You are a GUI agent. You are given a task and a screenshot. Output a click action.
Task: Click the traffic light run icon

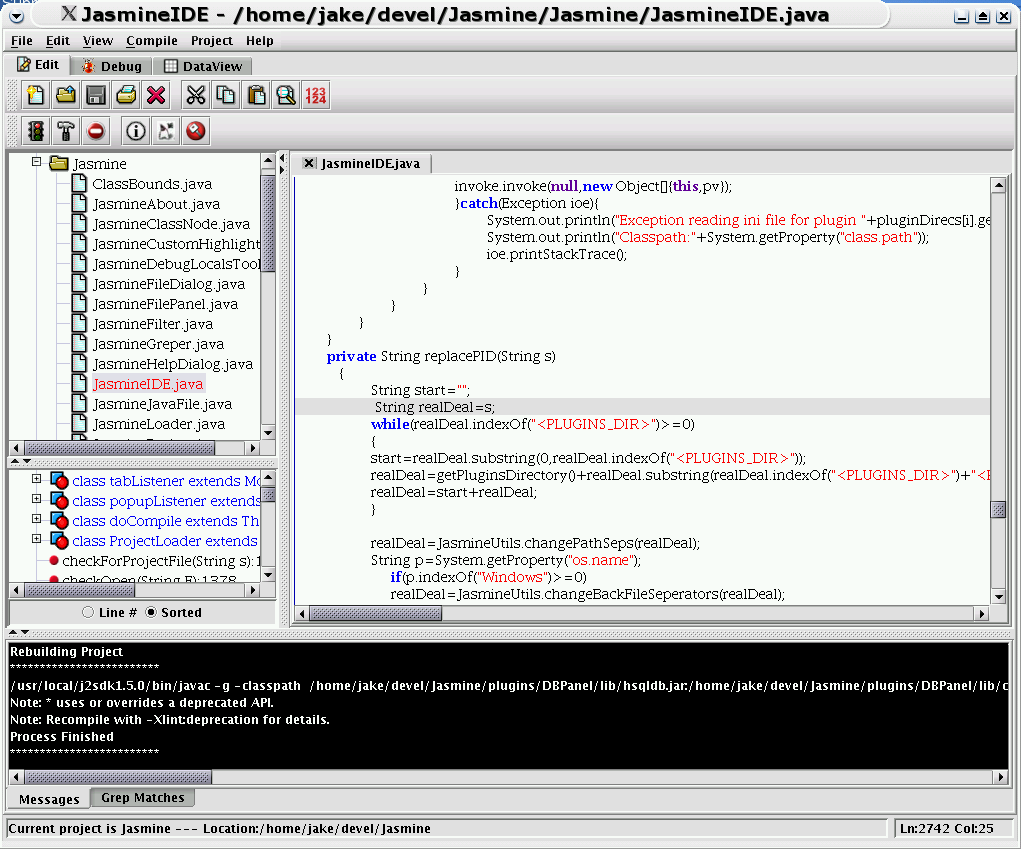[36, 131]
